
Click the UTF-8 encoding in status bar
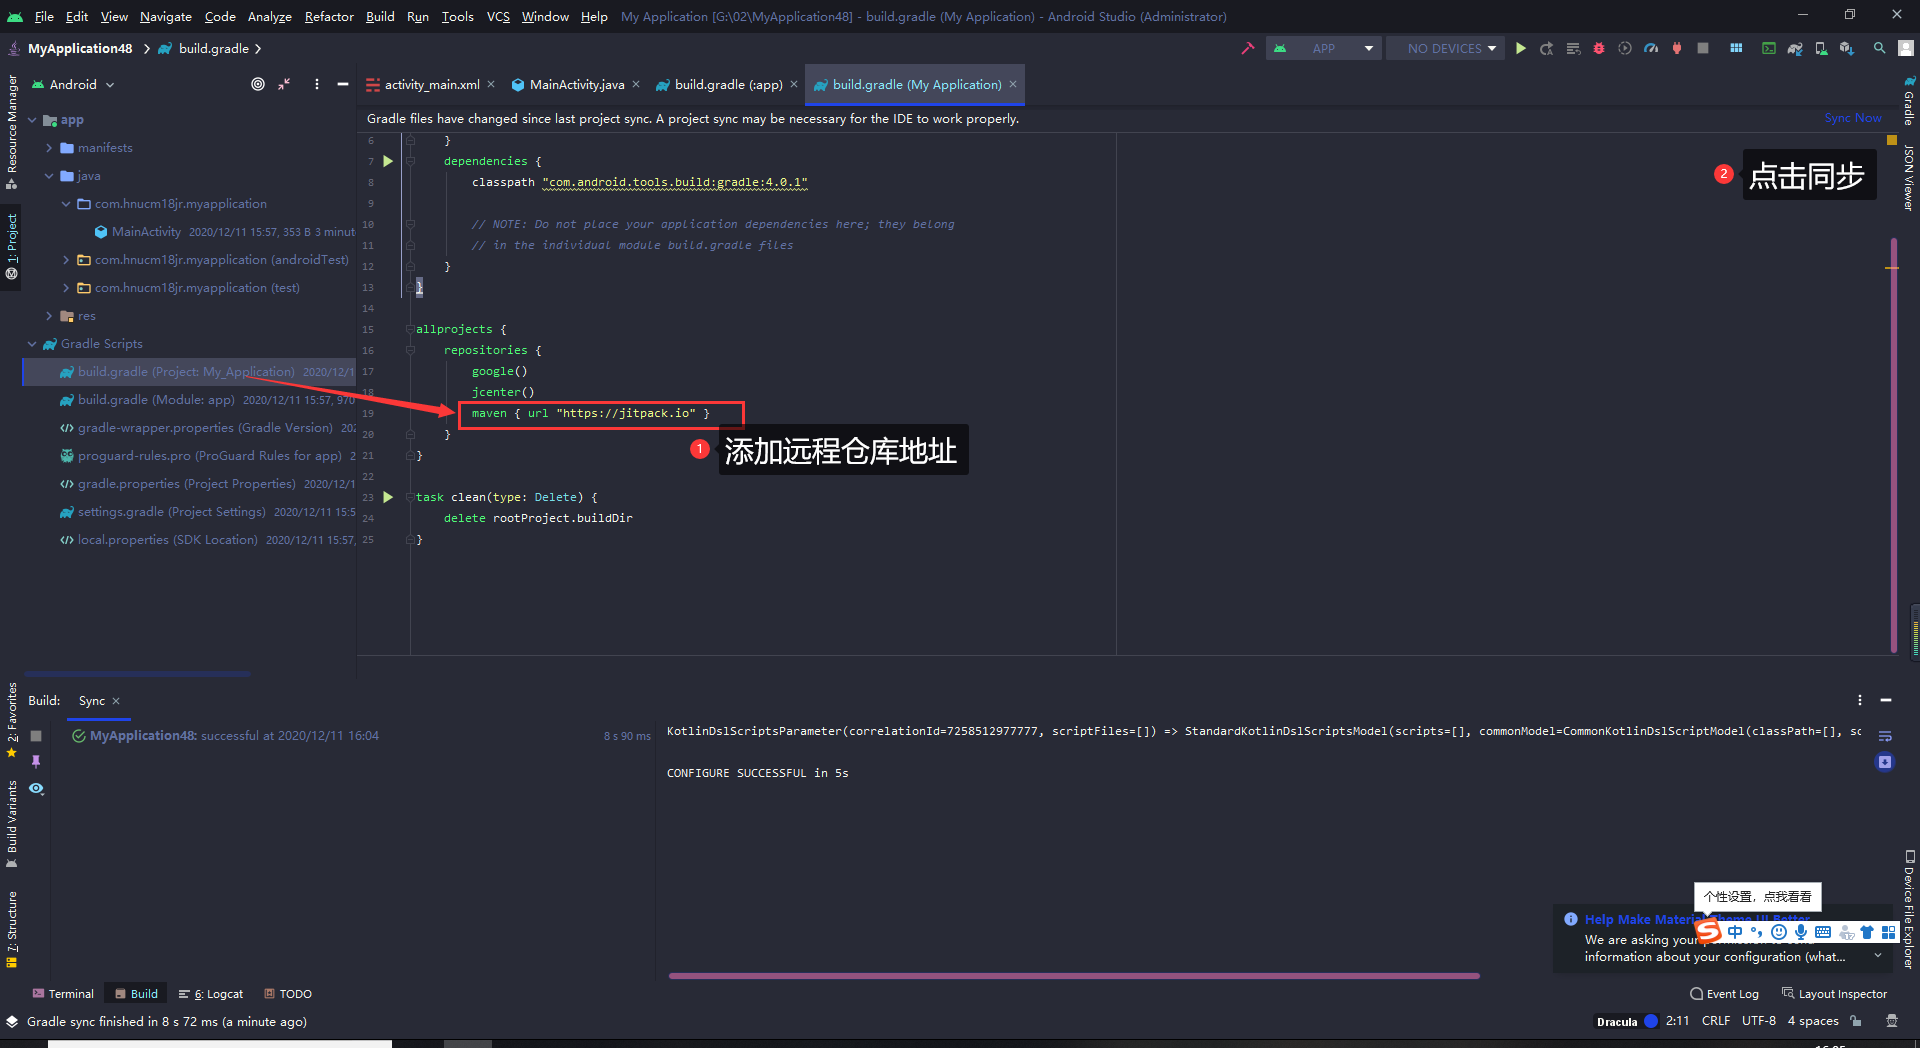(x=1758, y=1021)
